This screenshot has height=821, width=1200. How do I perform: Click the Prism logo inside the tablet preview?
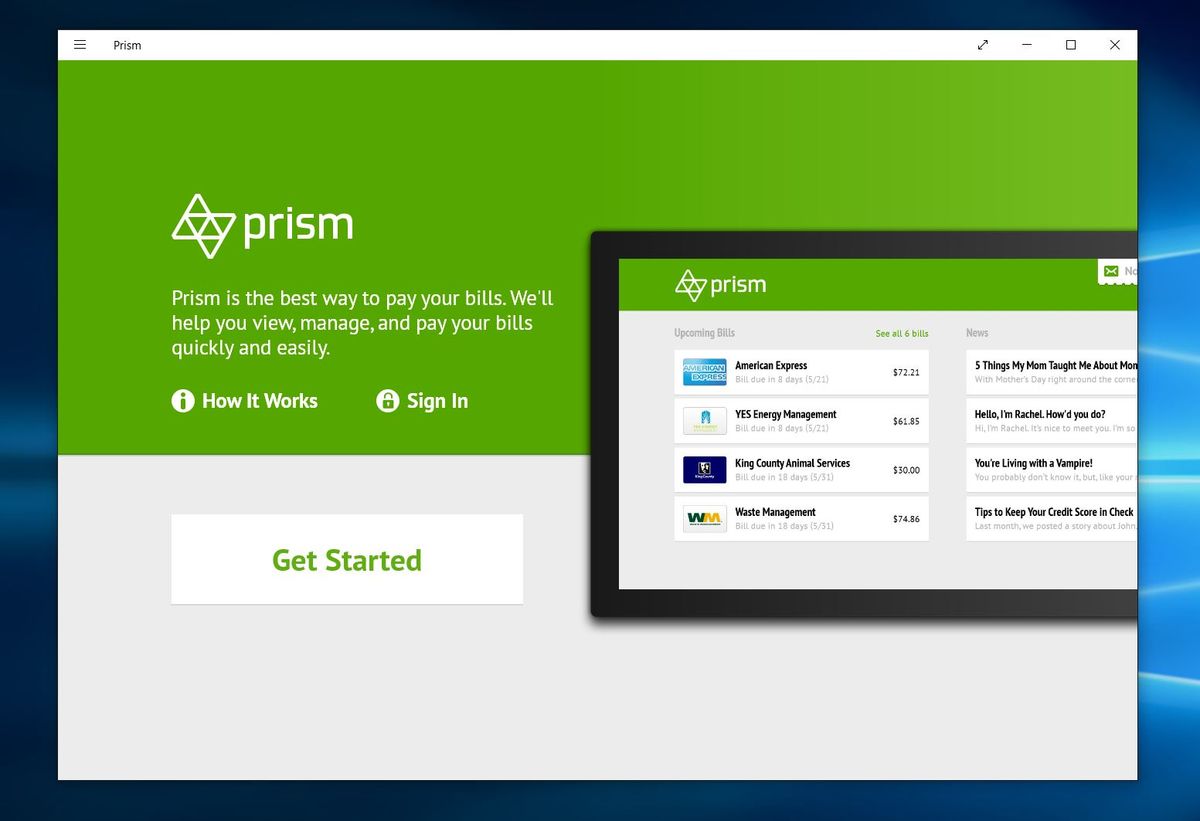pos(719,284)
